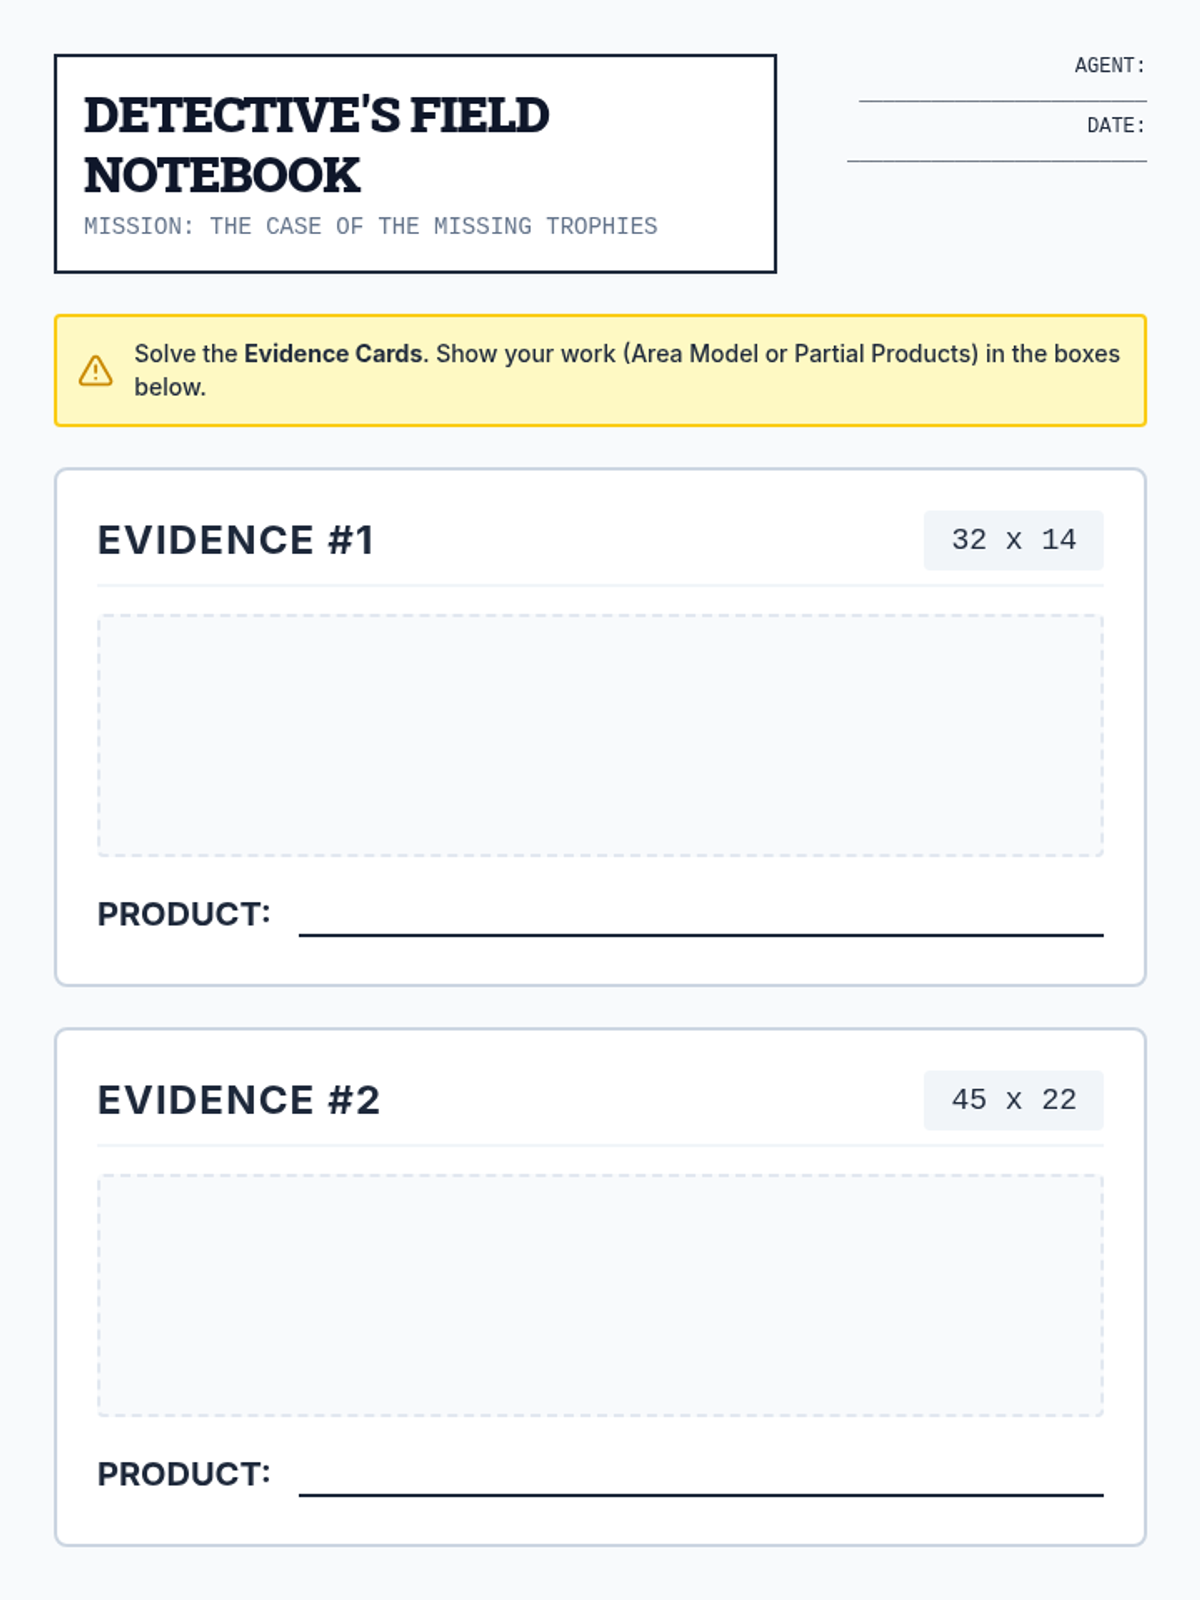Click the EVIDENCE #1 heading

tap(236, 540)
